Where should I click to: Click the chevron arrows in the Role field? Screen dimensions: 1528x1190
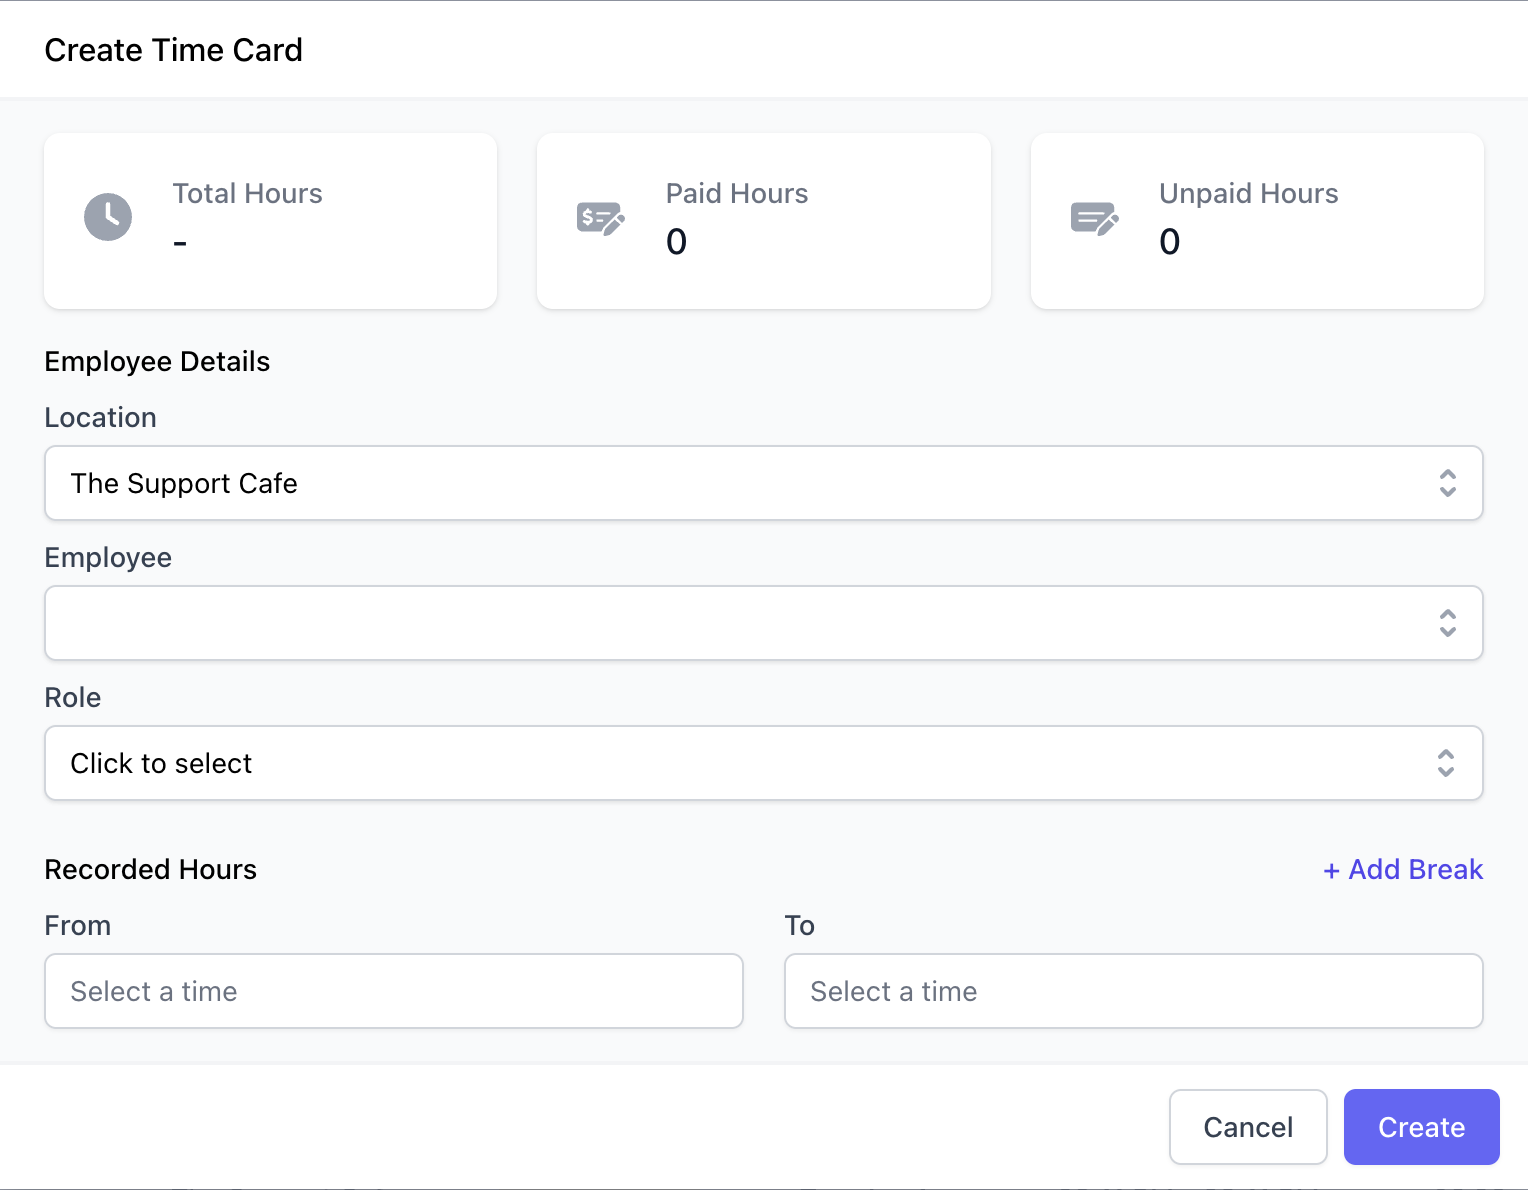pos(1446,763)
